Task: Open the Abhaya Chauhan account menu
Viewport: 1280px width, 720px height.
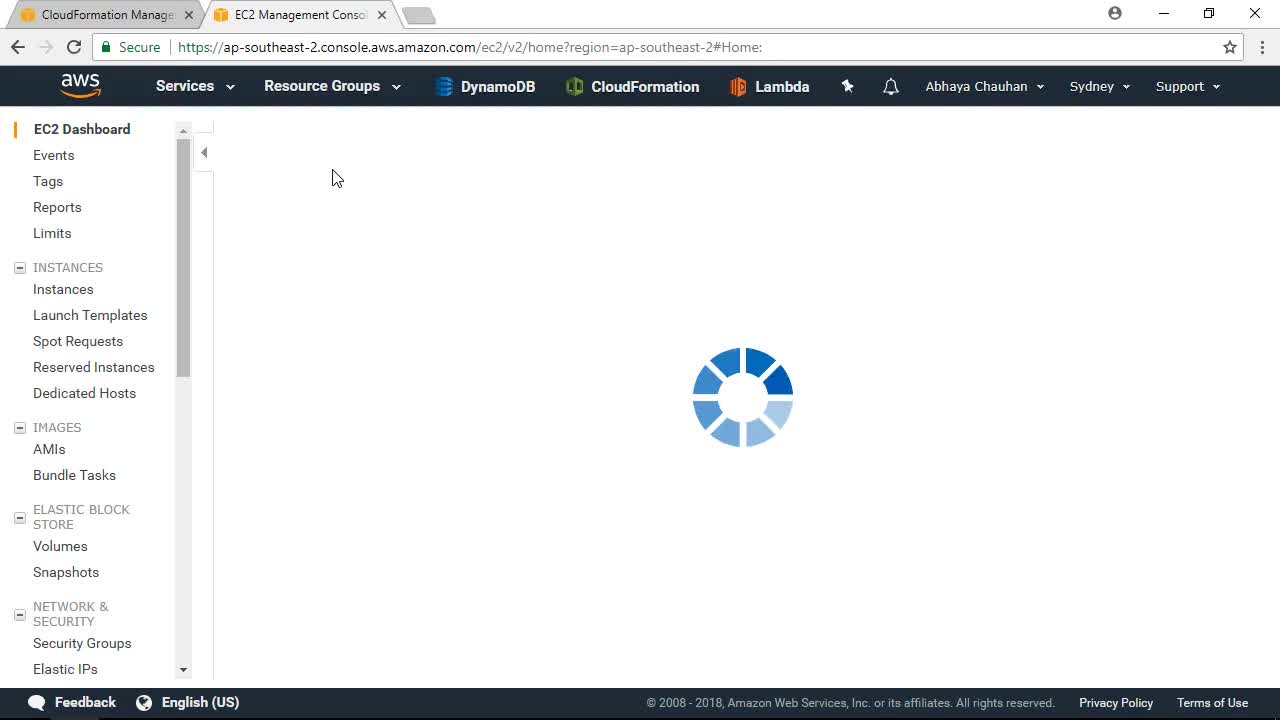Action: 985,86
